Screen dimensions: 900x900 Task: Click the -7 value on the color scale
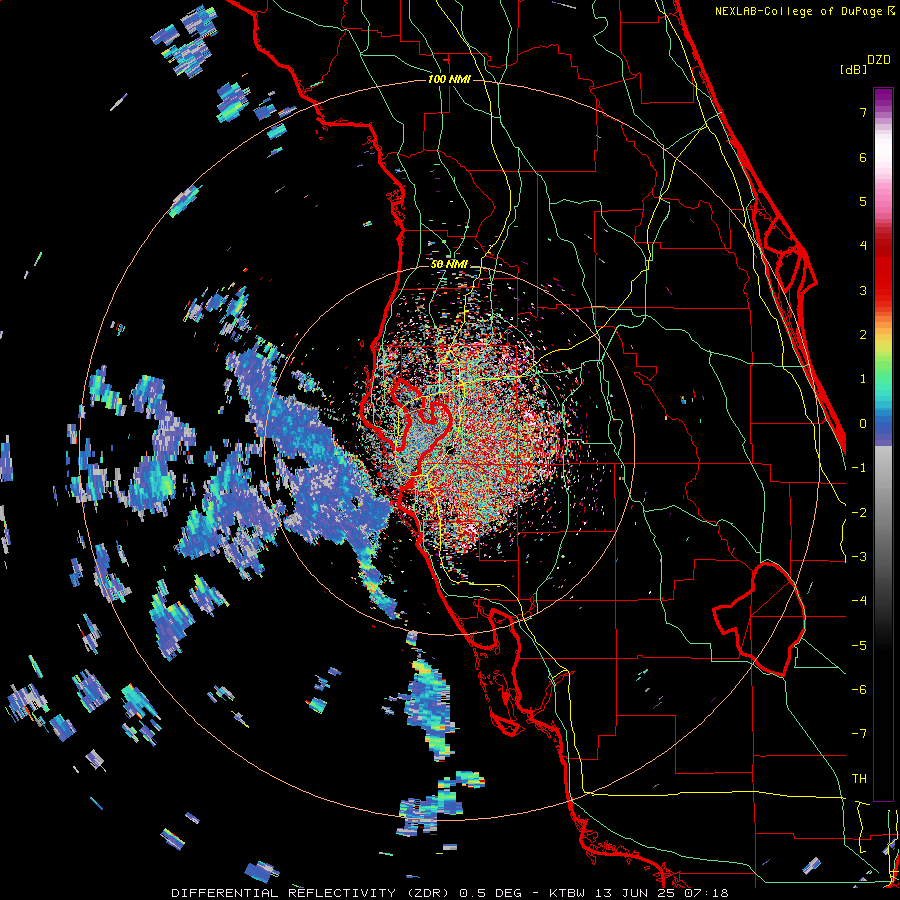[859, 734]
